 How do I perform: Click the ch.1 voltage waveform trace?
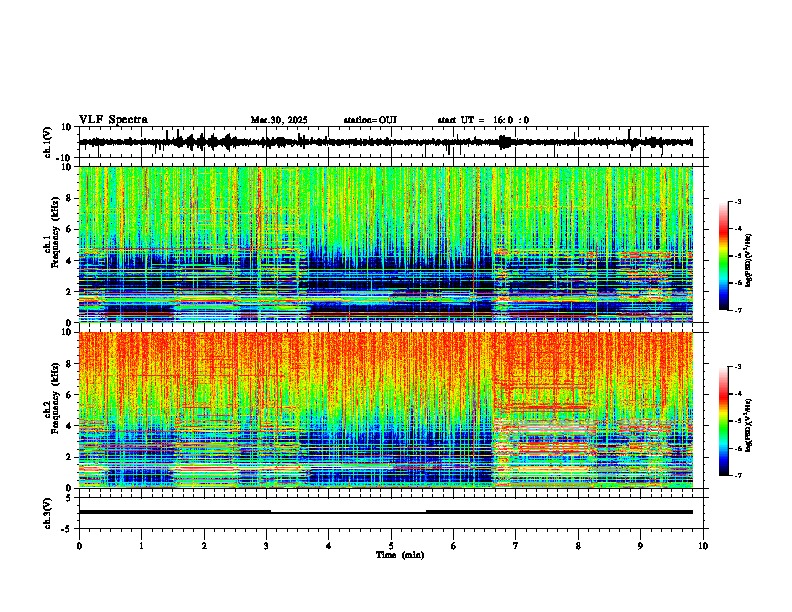(x=385, y=142)
